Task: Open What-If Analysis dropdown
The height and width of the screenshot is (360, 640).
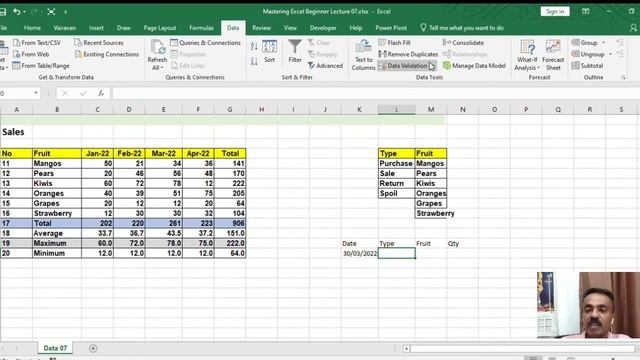Action: (x=527, y=55)
